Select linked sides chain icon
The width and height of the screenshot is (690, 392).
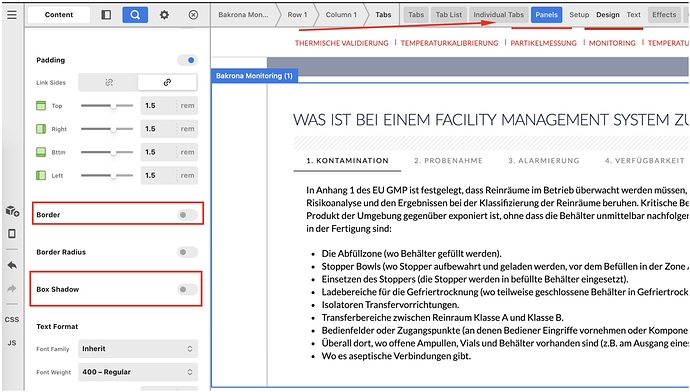(x=167, y=82)
